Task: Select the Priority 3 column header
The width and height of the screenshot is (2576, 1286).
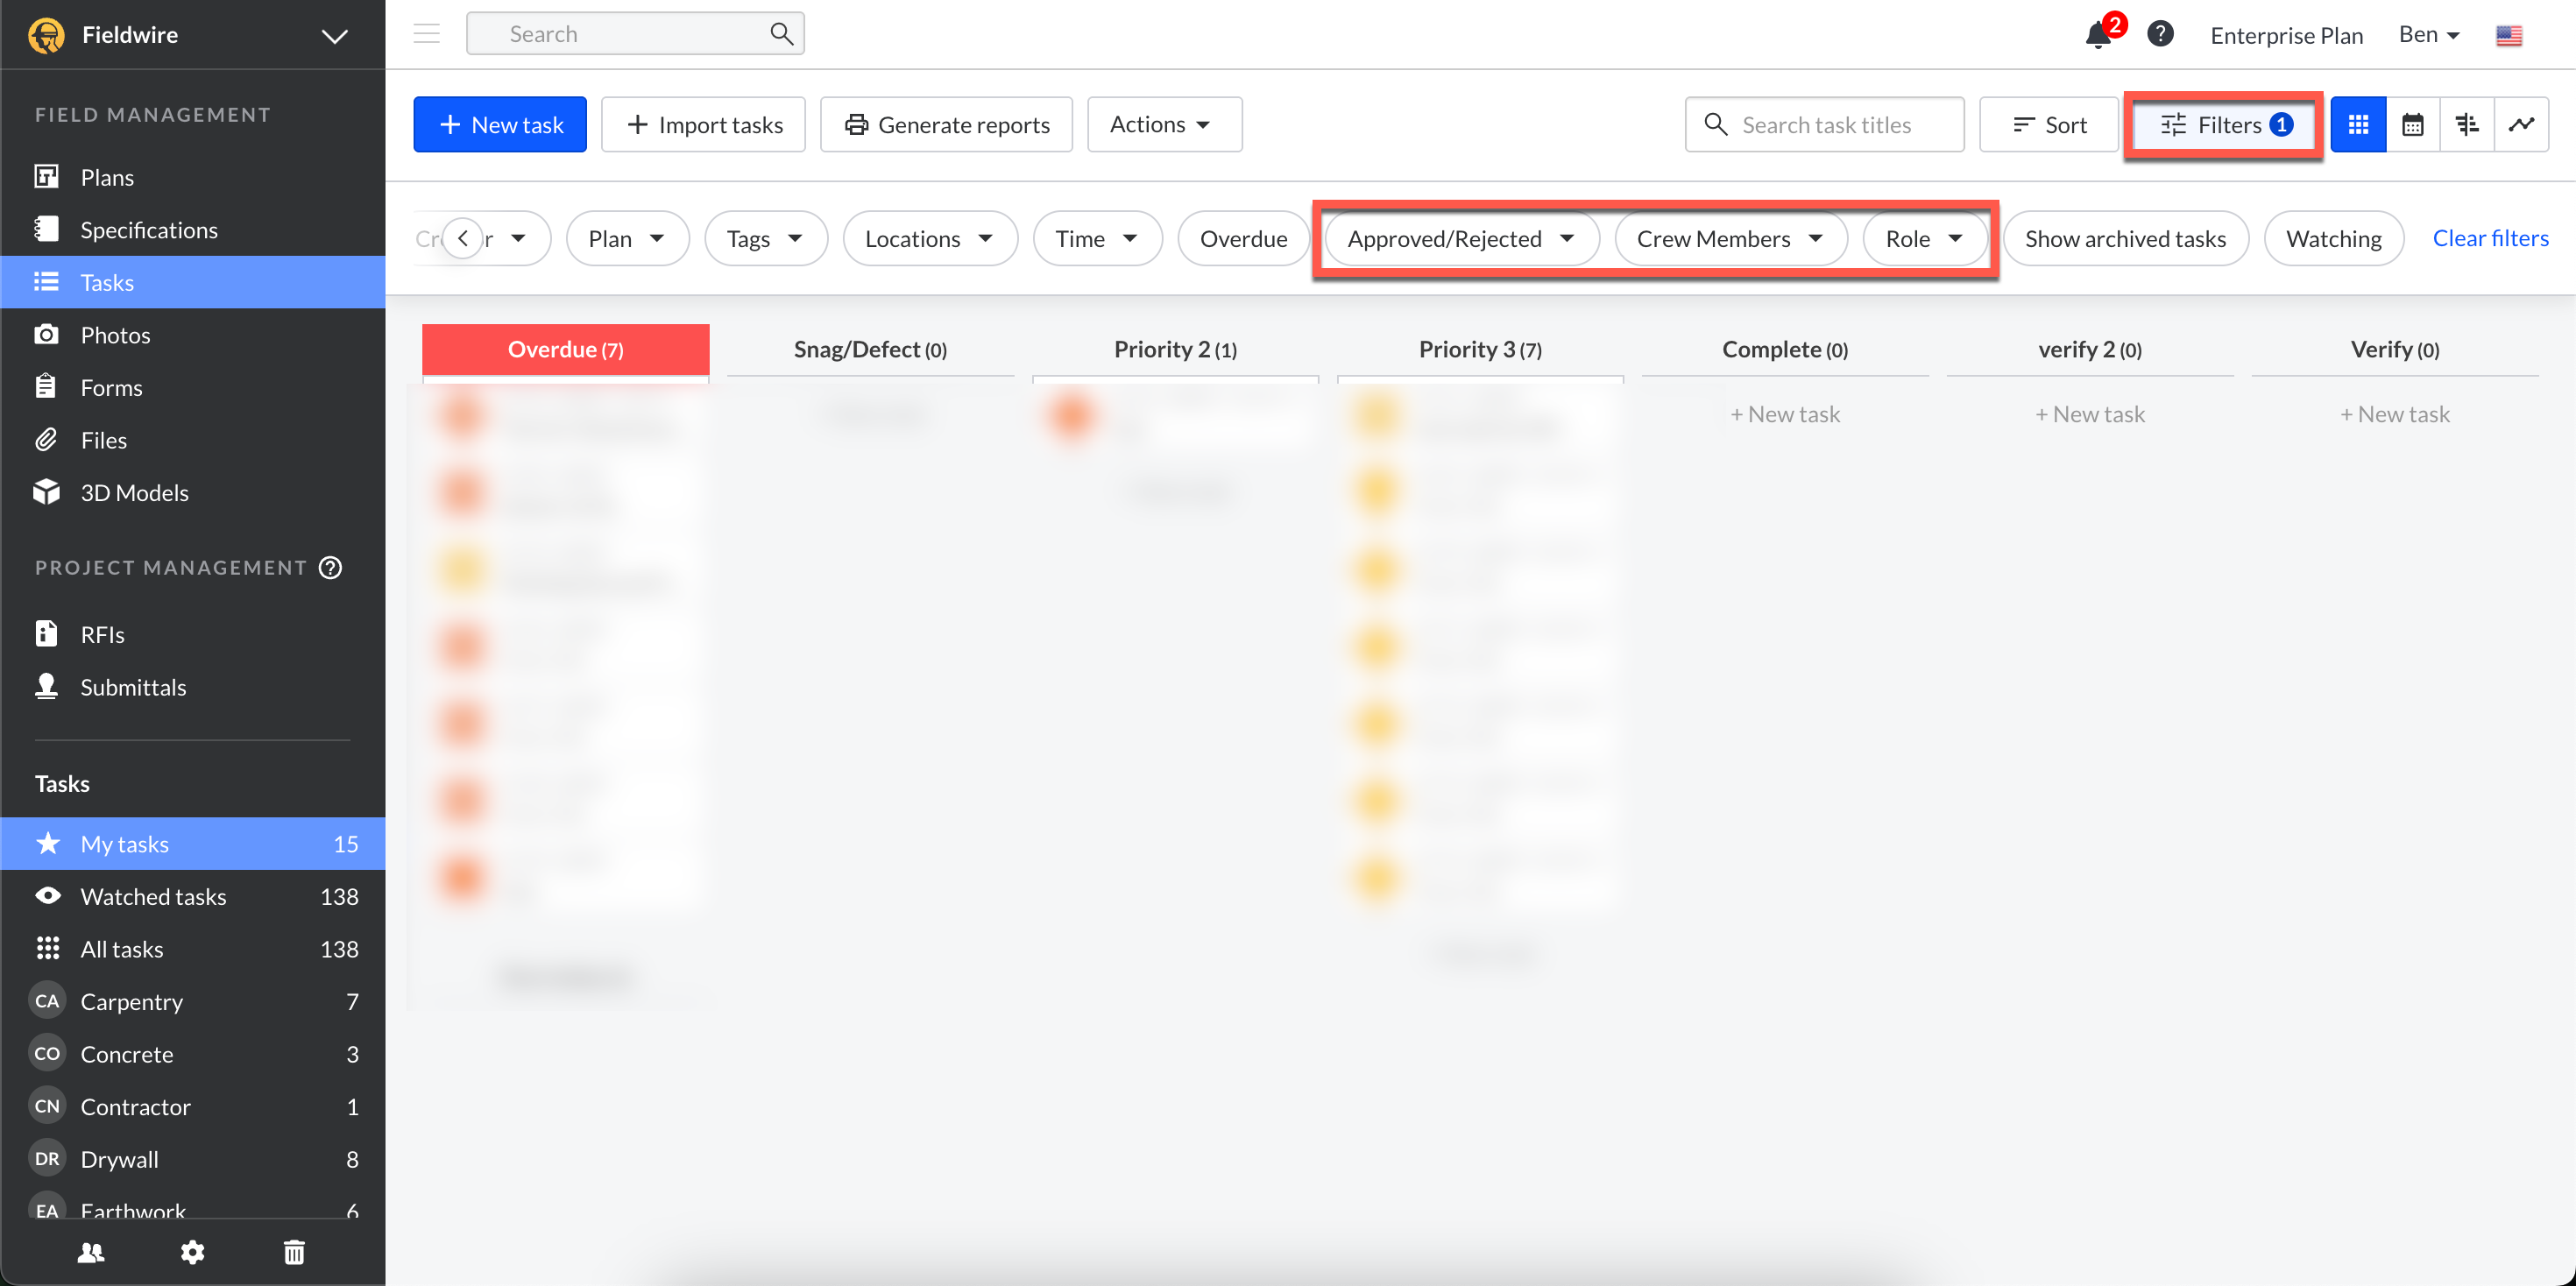Action: (1481, 350)
